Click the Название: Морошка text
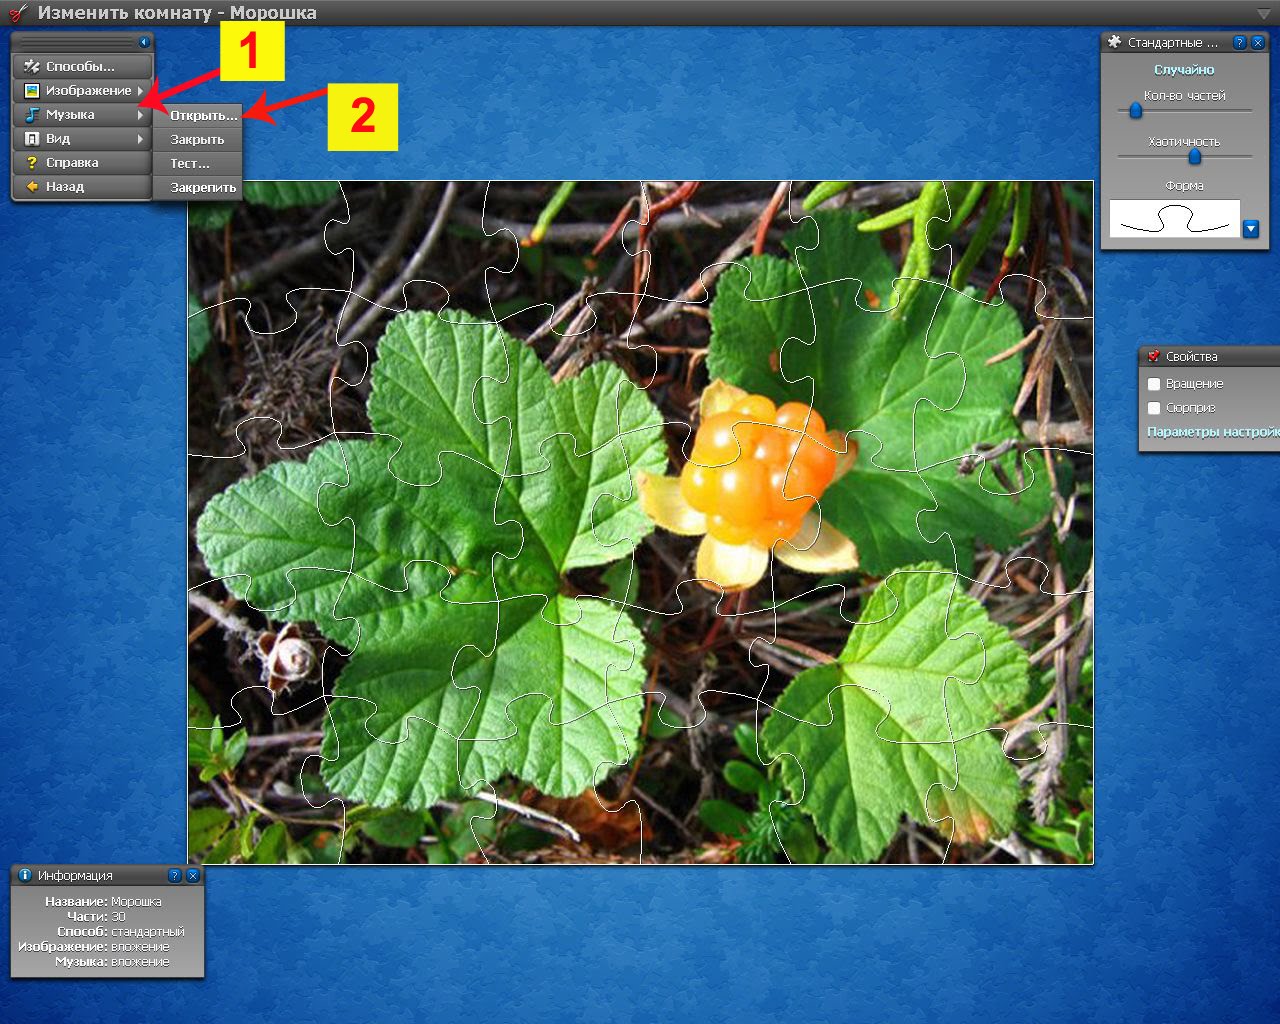The width and height of the screenshot is (1280, 1024). [103, 901]
